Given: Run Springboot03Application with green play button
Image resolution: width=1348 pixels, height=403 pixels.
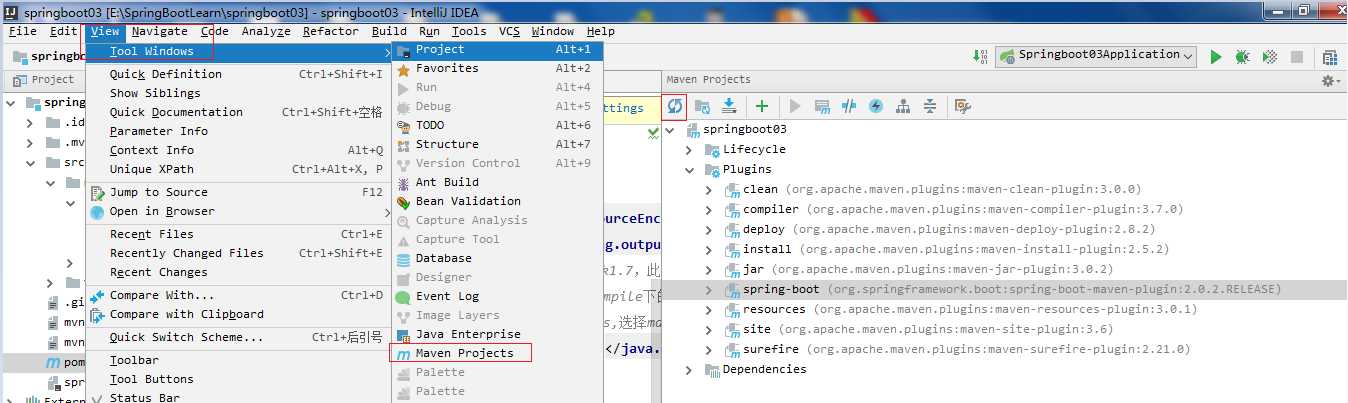Looking at the screenshot, I should tap(1216, 57).
